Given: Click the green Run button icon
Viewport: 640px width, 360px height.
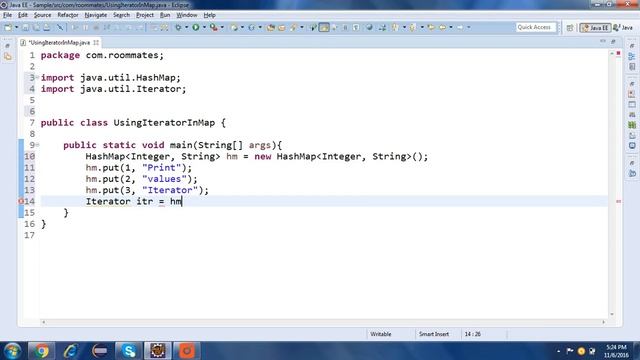Looking at the screenshot, I should tap(196, 27).
